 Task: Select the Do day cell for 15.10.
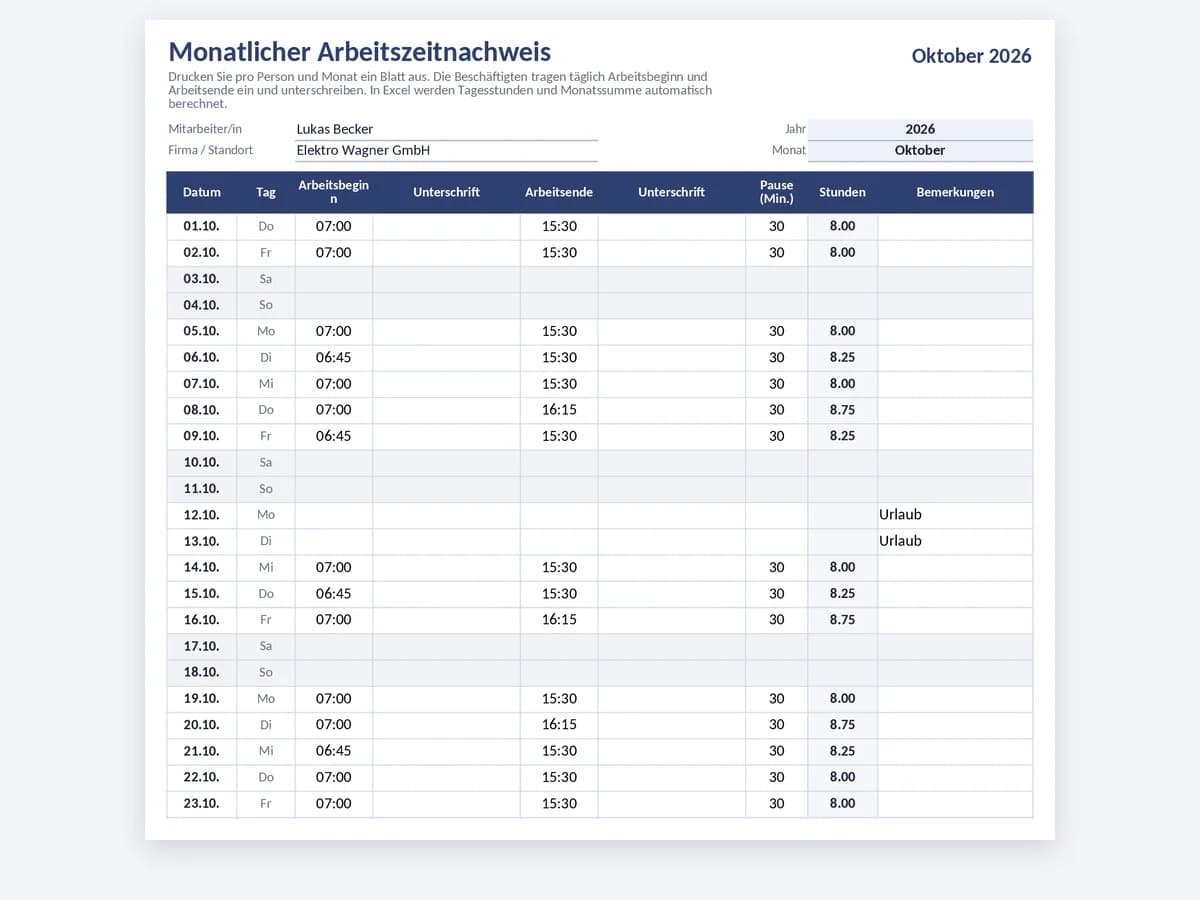click(x=266, y=594)
